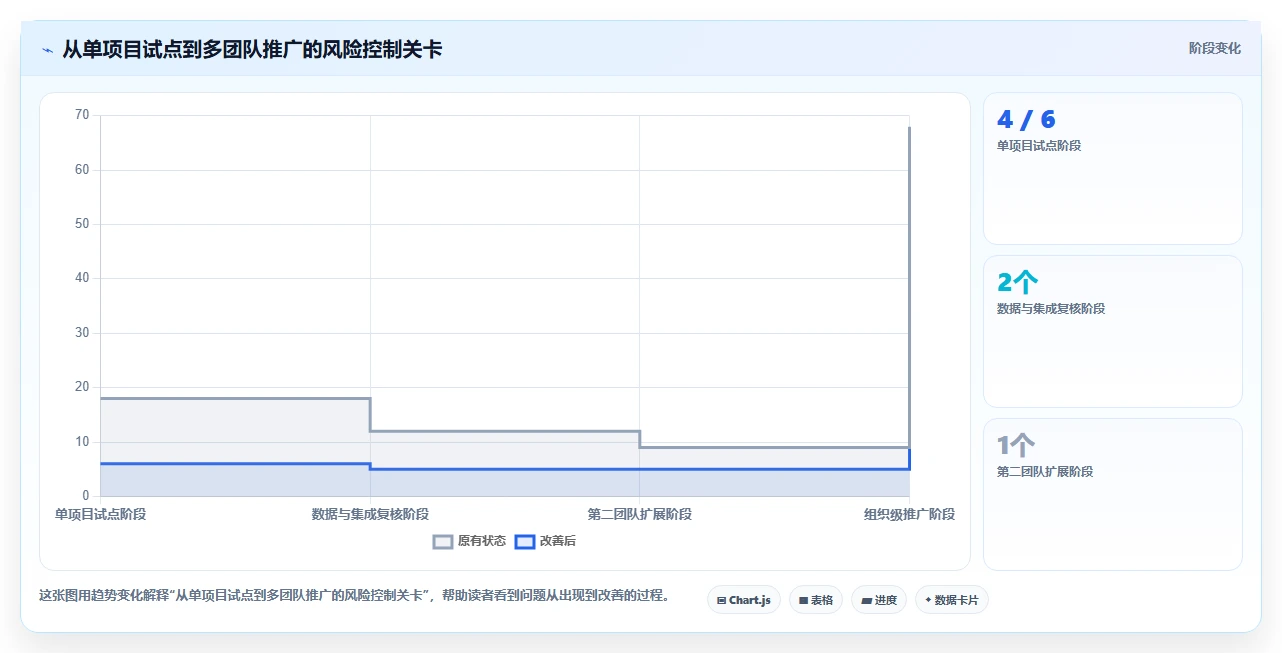The height and width of the screenshot is (653, 1282).
Task: Click the 组织级推广阶段 x-axis label
Action: coord(909,514)
